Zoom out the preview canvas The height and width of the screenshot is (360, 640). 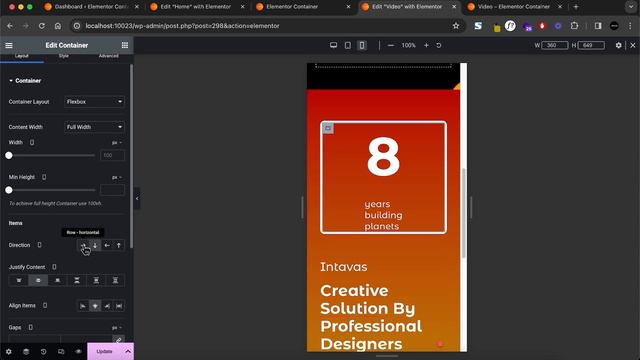(391, 45)
